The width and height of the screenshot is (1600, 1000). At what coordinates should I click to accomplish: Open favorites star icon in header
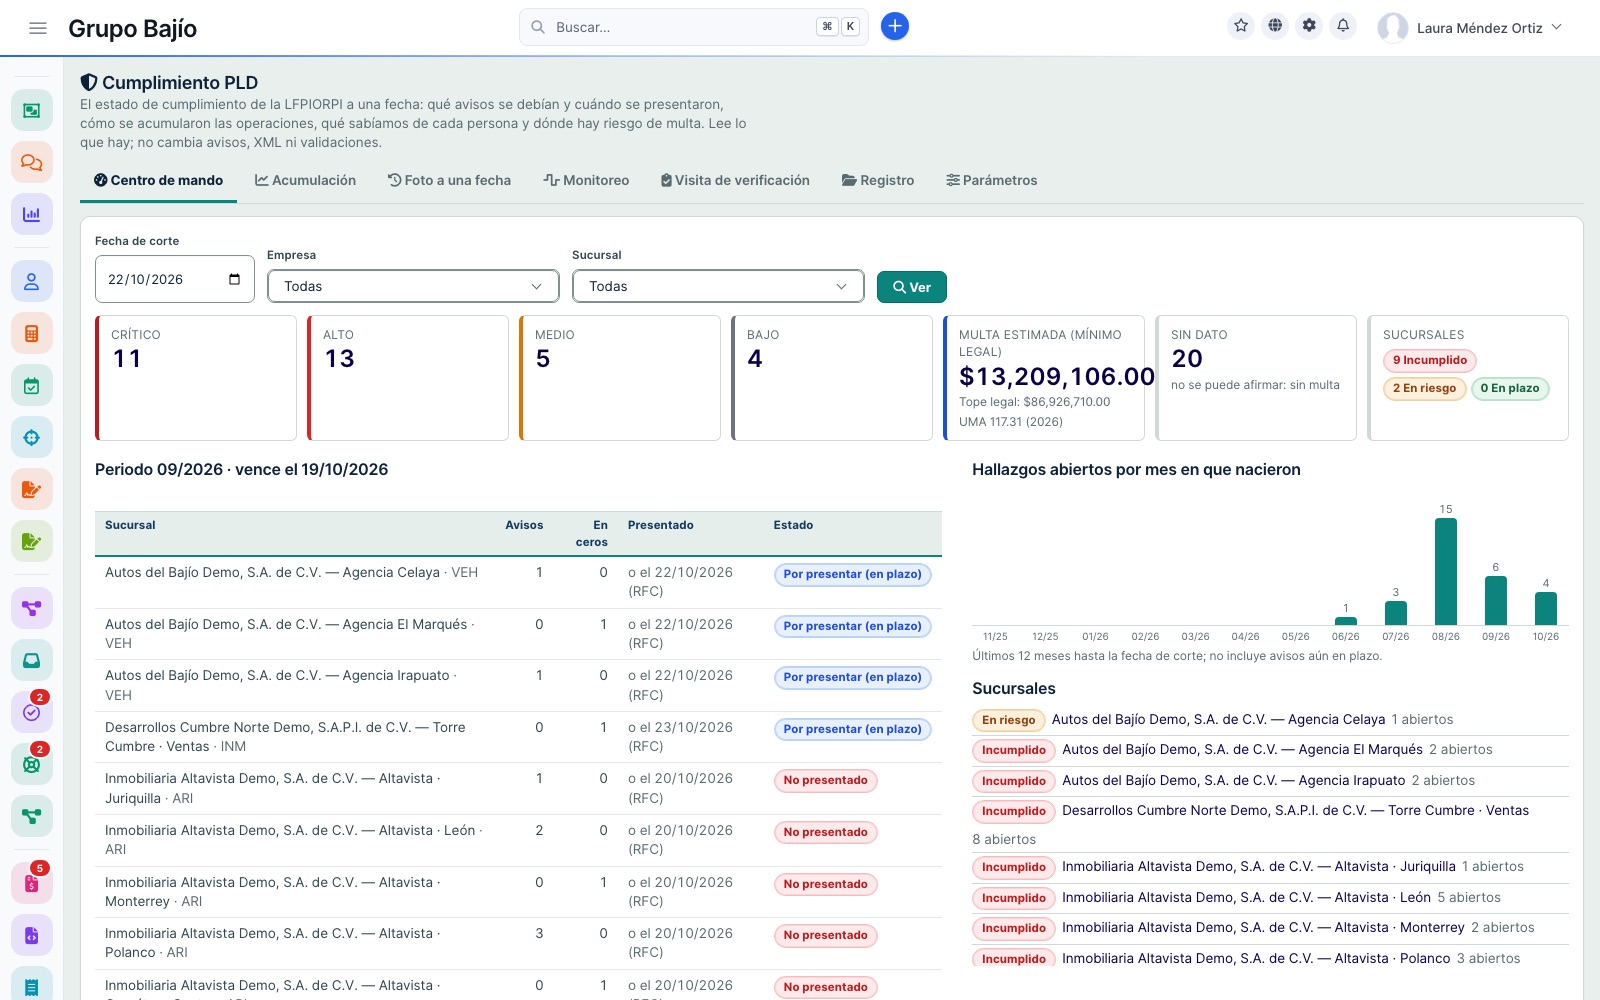(x=1241, y=26)
